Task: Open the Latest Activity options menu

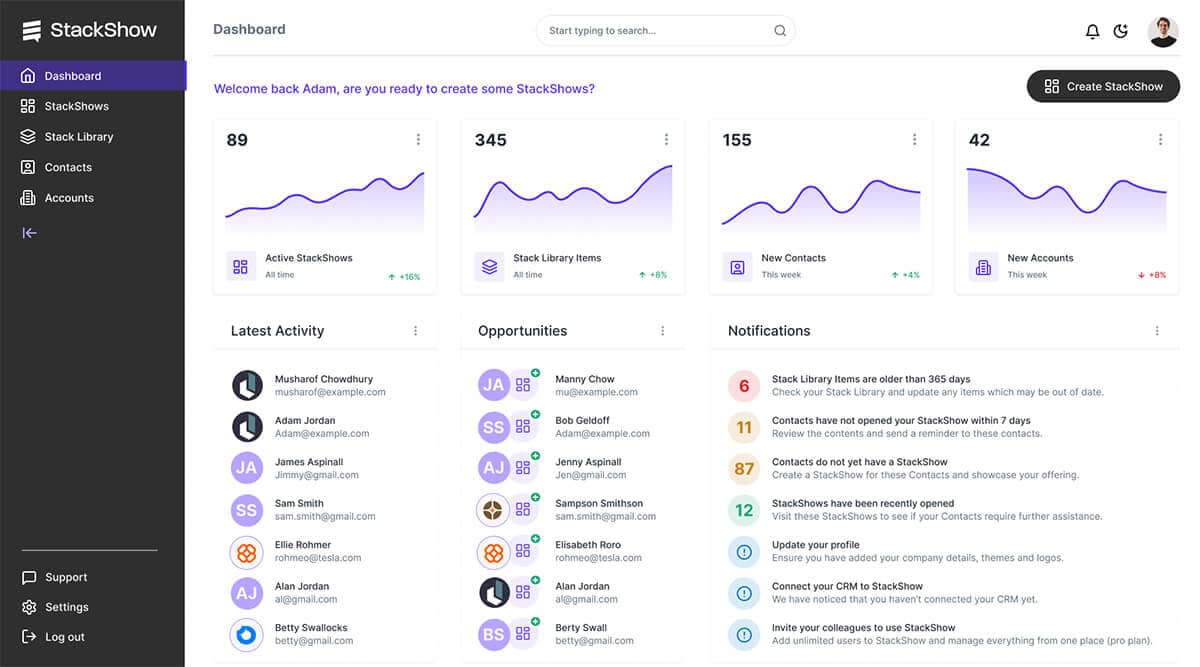Action: click(415, 330)
